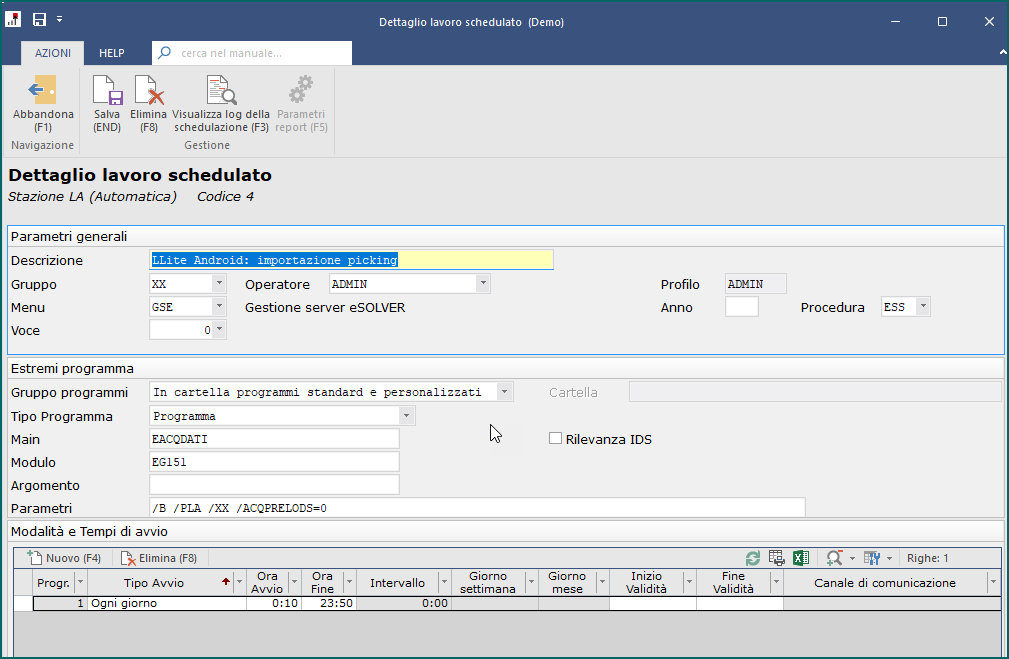Expand the Procedura ESS dropdown
This screenshot has width=1009, height=659.
click(x=923, y=307)
